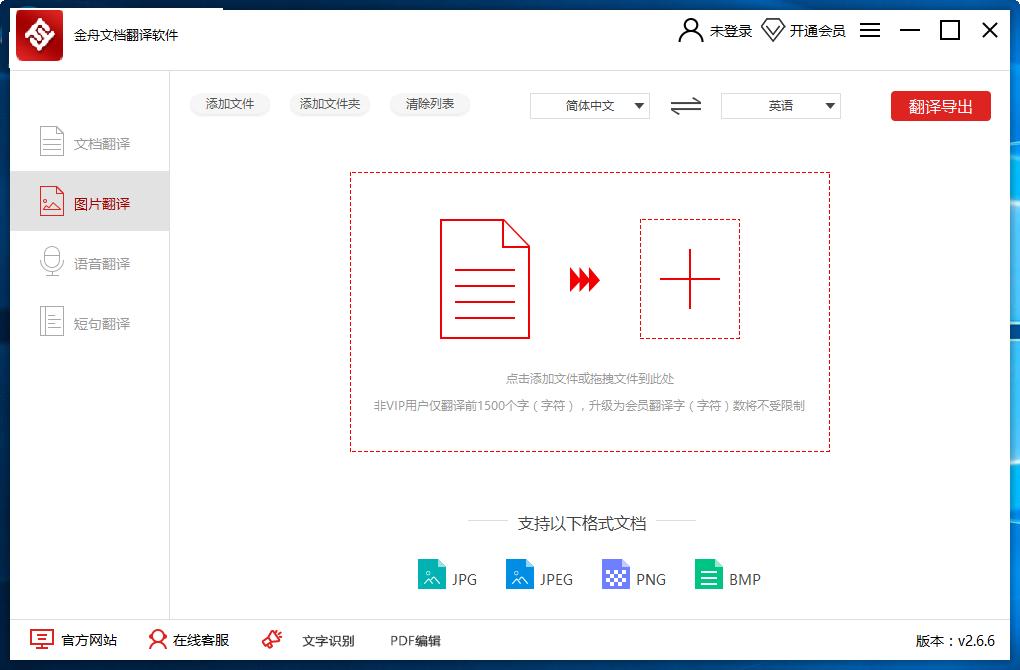The height and width of the screenshot is (670, 1020).
Task: Click the red plus add-file box
Action: pos(690,279)
